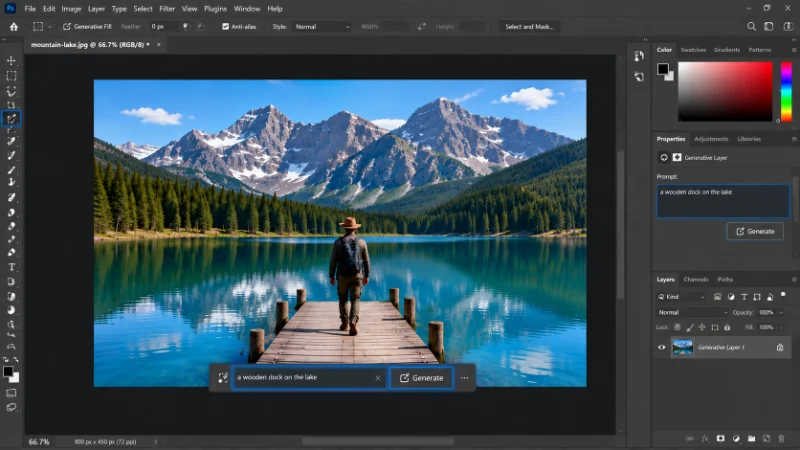
Task: Open the Search icon at top right
Action: tap(752, 27)
